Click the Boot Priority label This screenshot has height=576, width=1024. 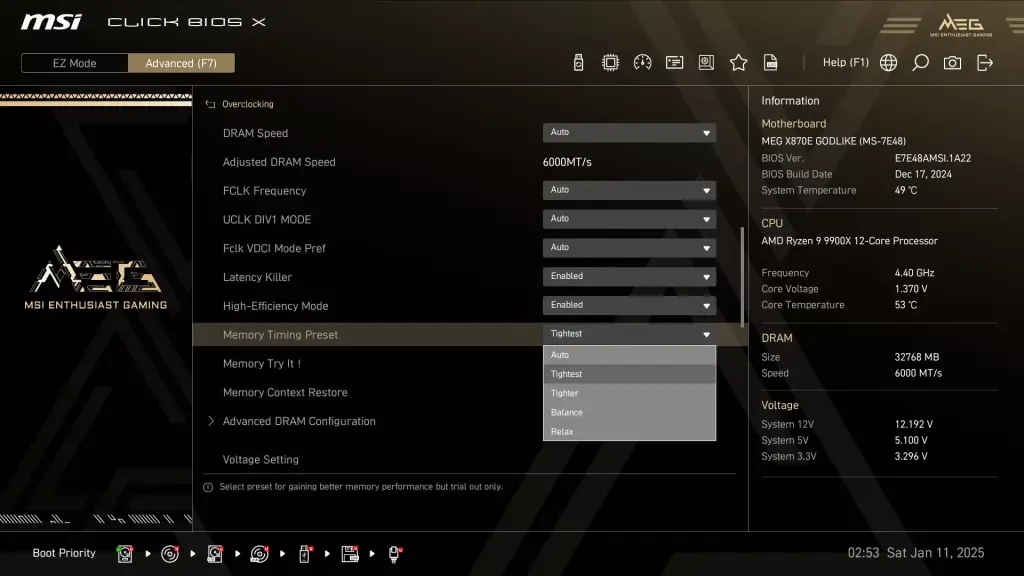pos(64,553)
